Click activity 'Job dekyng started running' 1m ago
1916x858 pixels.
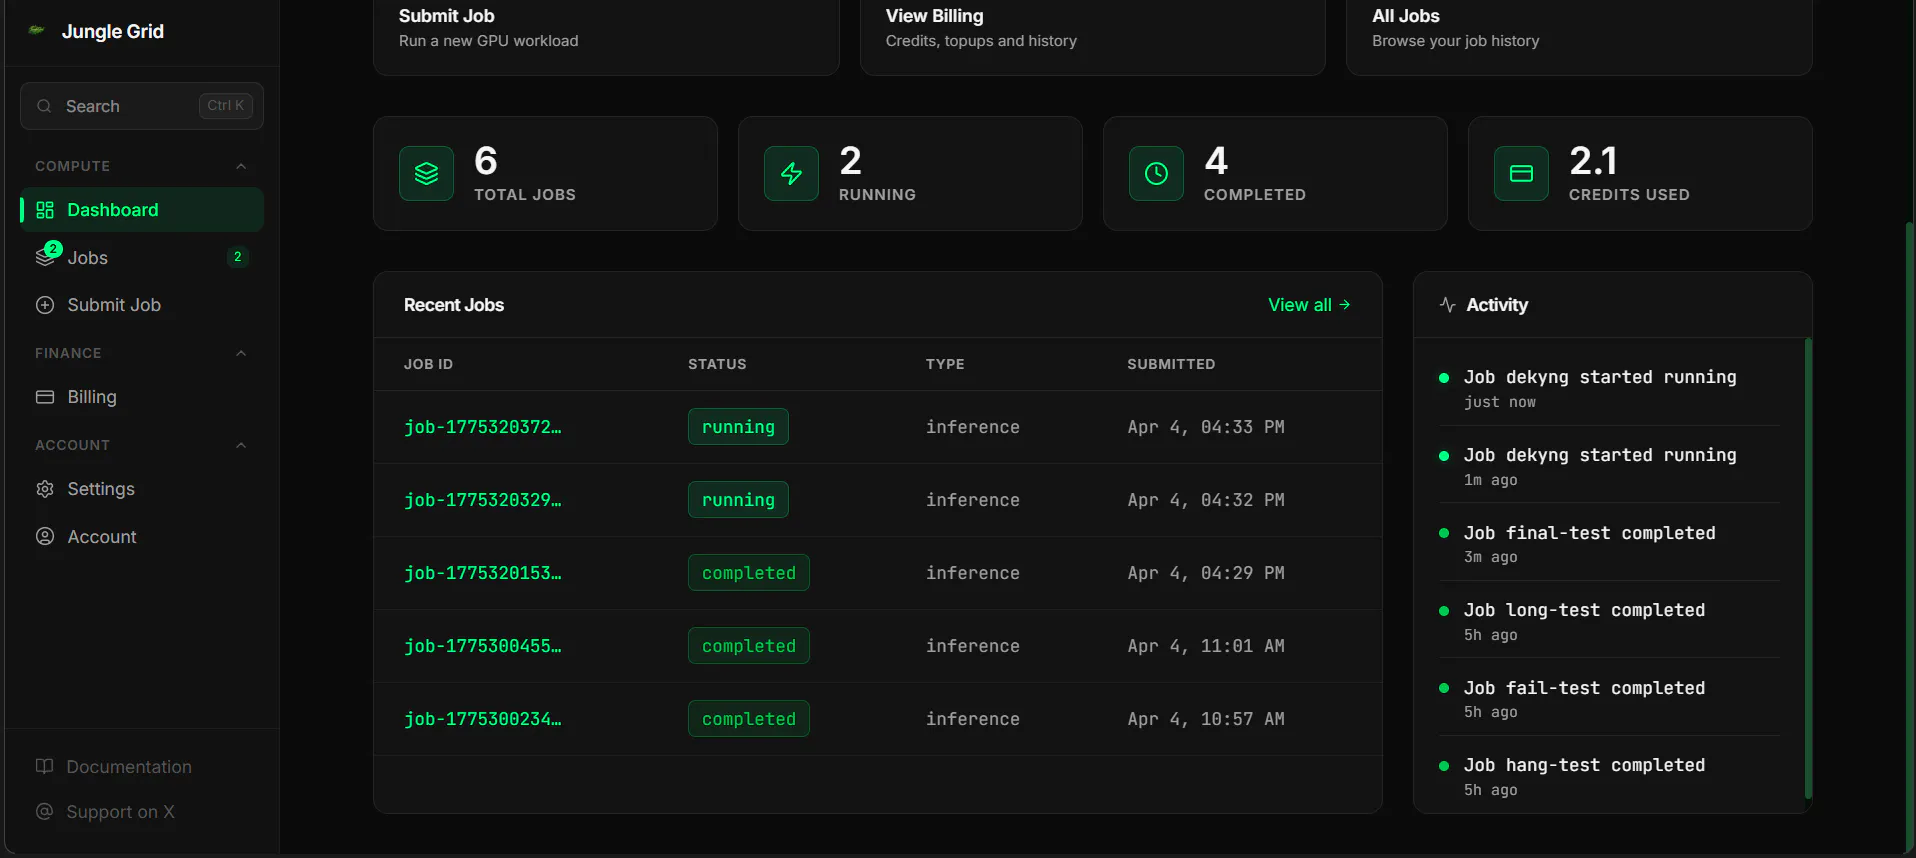(x=1609, y=466)
